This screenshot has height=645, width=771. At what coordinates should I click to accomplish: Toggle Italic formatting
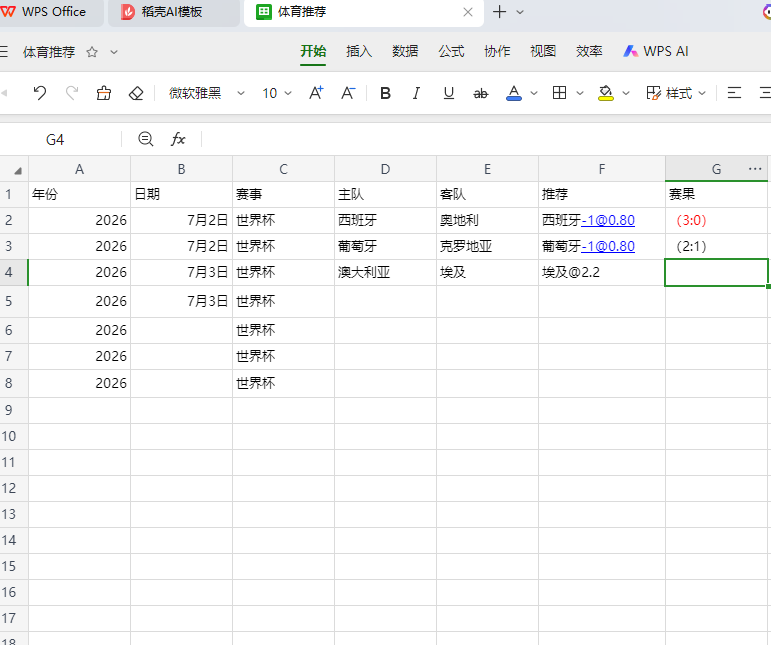[416, 92]
